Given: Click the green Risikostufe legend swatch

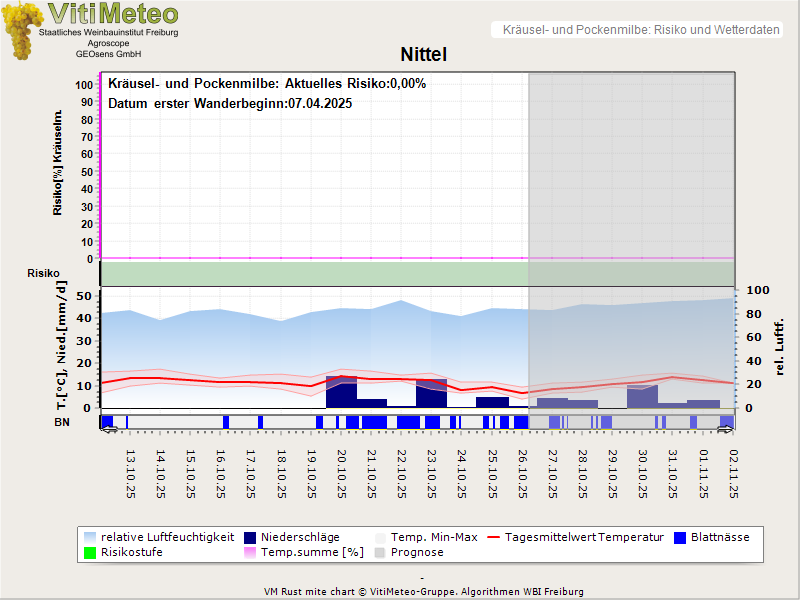Looking at the screenshot, I should coord(91,552).
